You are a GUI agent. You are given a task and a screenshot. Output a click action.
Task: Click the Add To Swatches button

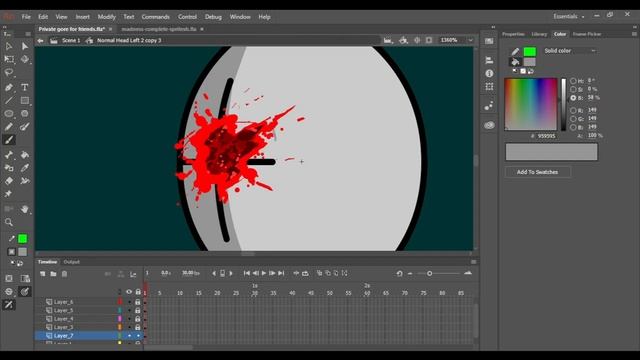[537, 172]
